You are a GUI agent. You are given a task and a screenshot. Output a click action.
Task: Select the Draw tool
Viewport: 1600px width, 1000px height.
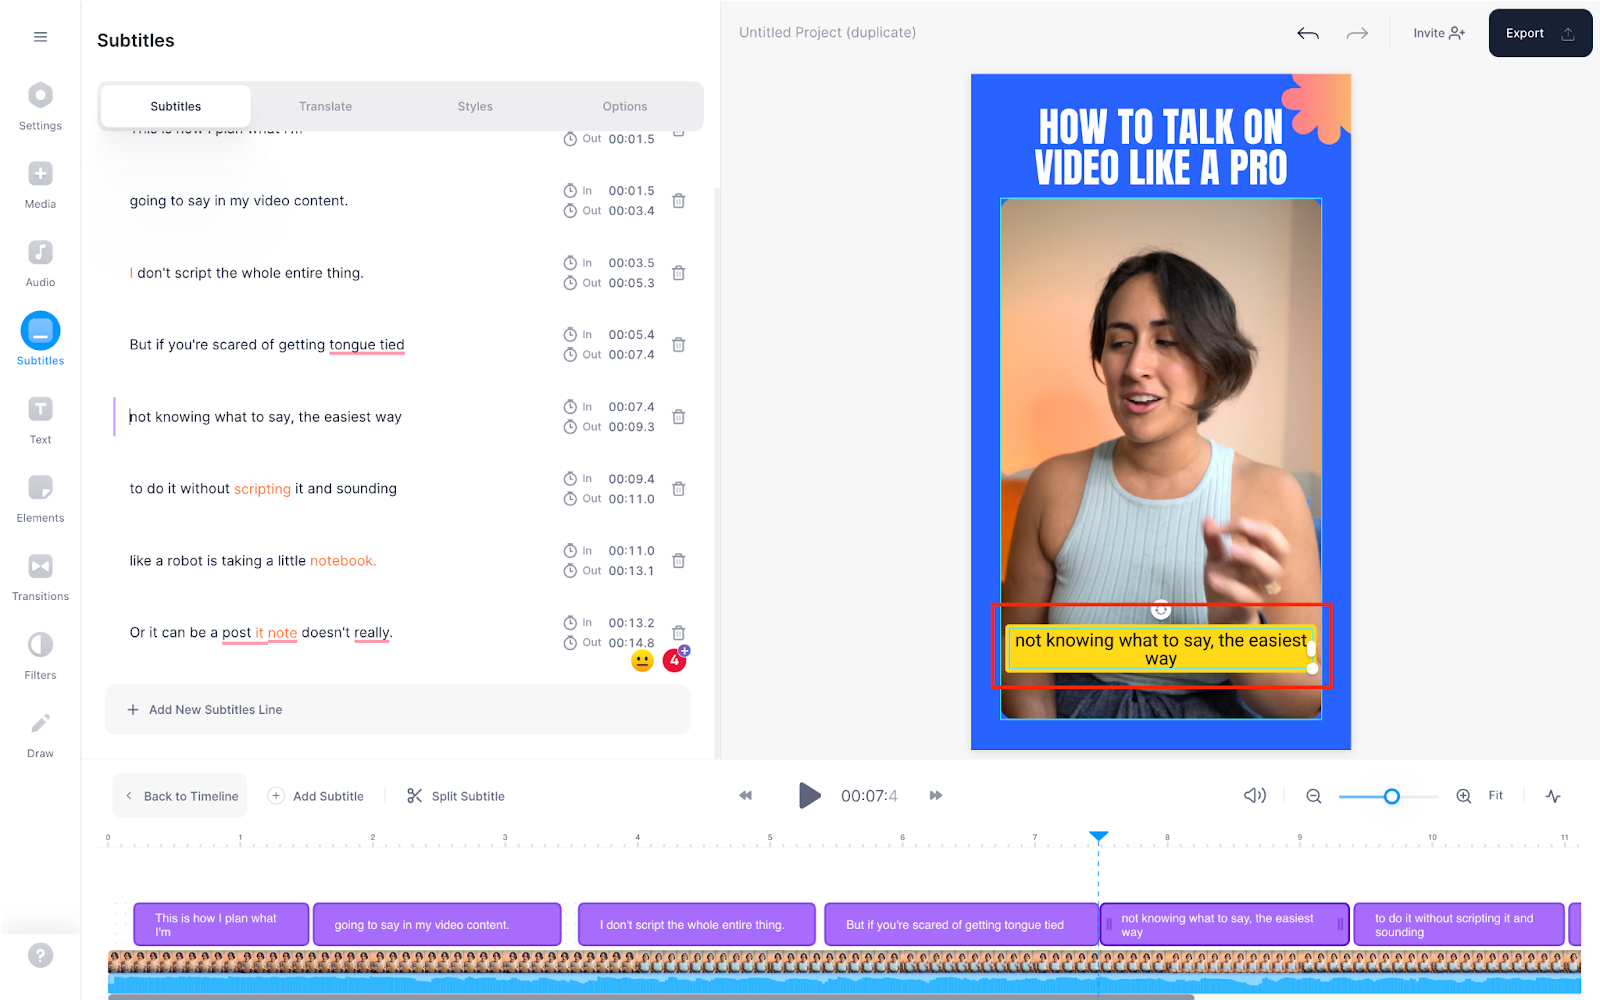[x=40, y=735]
